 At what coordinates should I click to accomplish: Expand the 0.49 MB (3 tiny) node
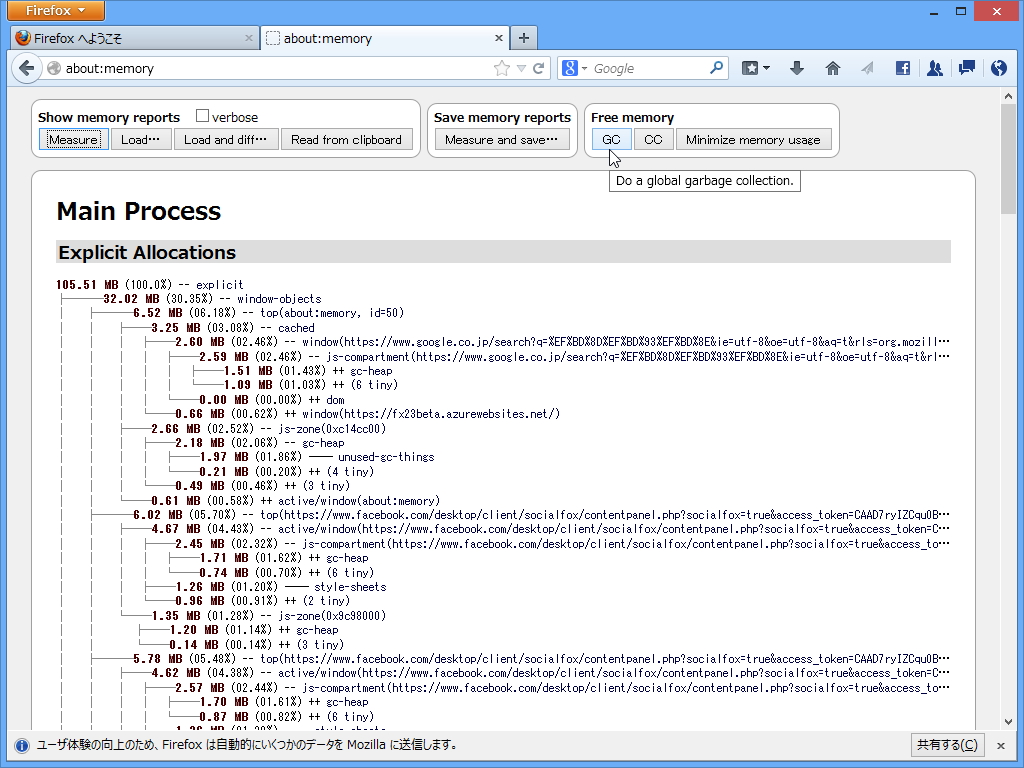click(263, 486)
